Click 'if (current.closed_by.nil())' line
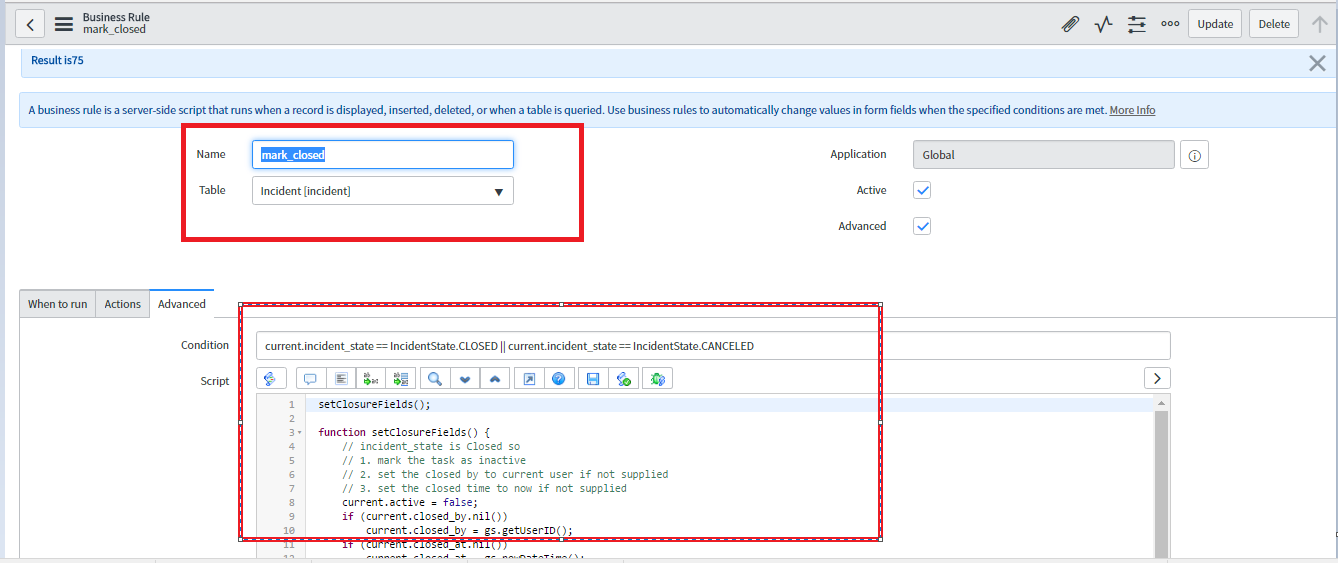Viewport: 1338px width, 563px height. pyautogui.click(x=425, y=517)
